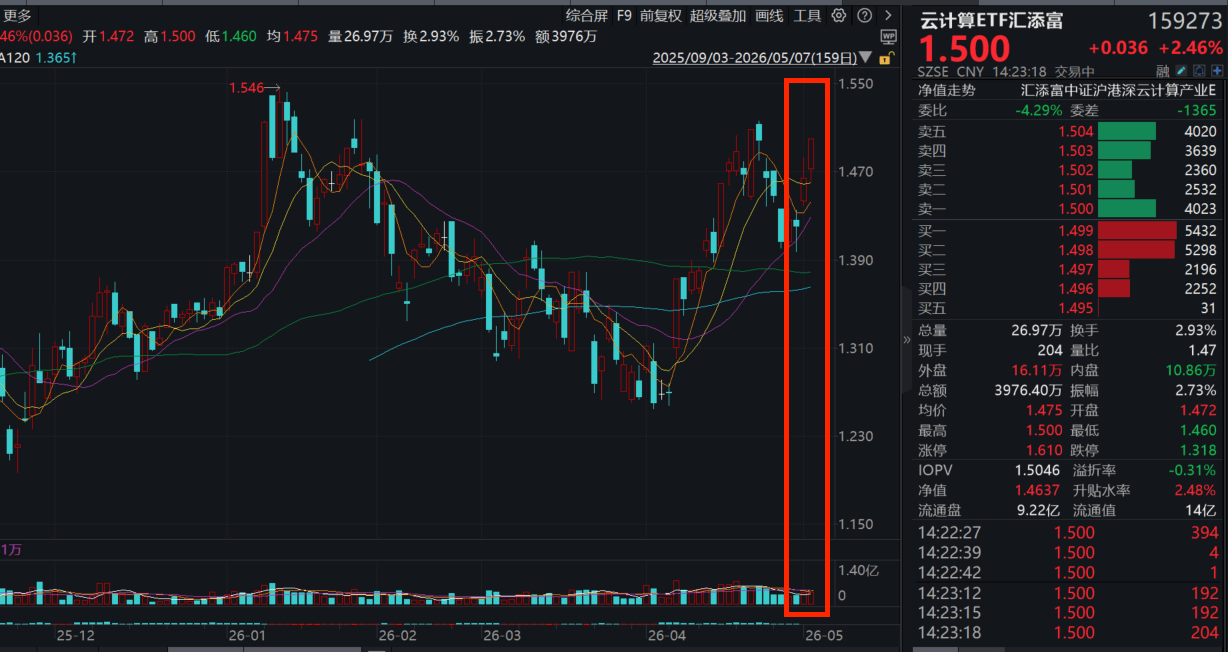Open F9 detailed information
This screenshot has width=1228, height=652.
[x=624, y=15]
